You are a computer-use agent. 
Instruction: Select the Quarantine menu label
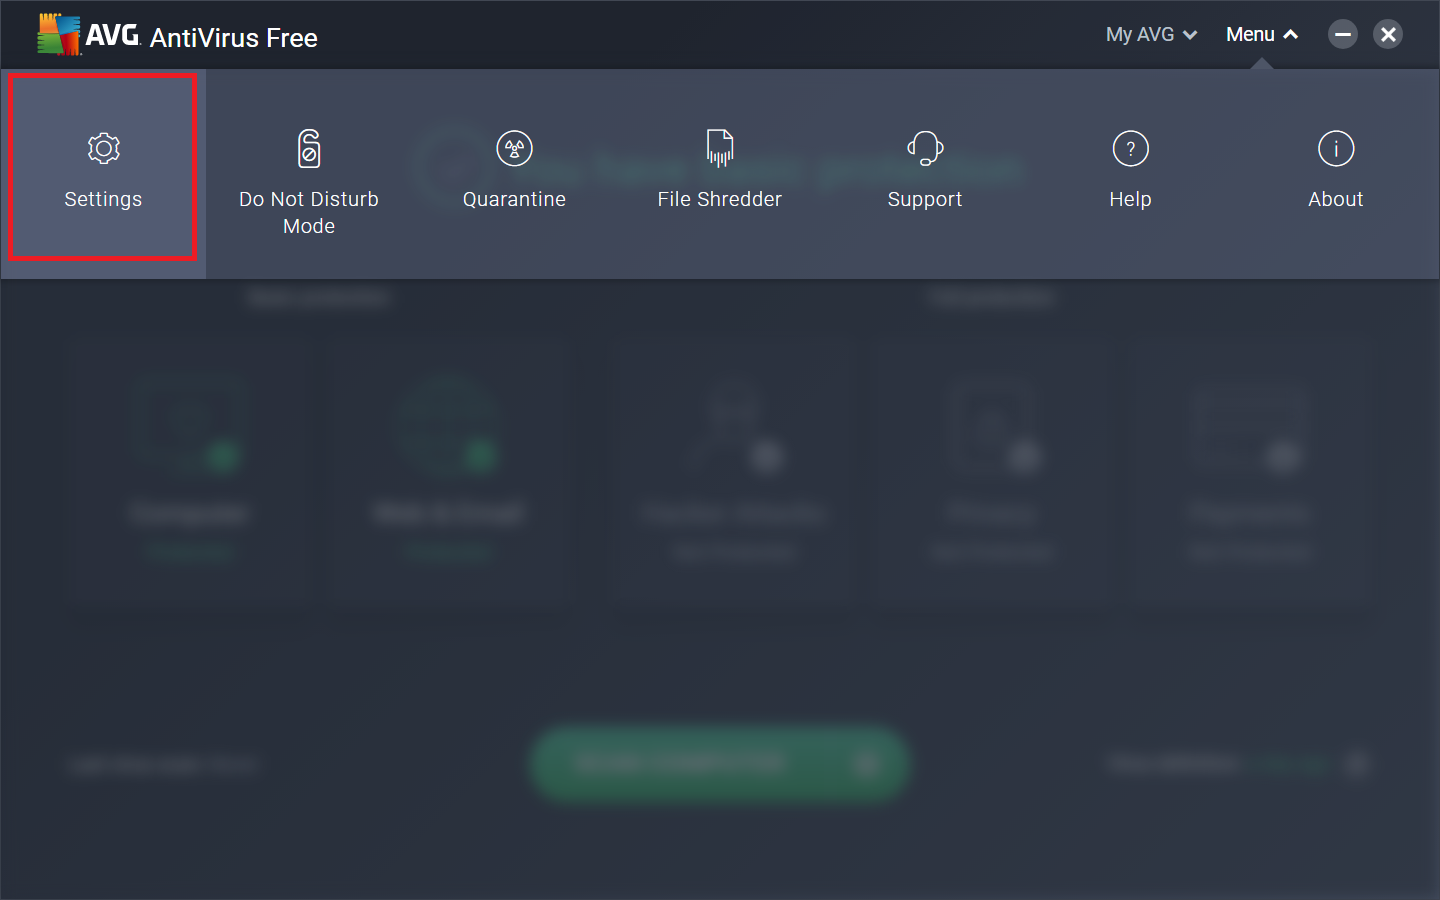coord(514,199)
